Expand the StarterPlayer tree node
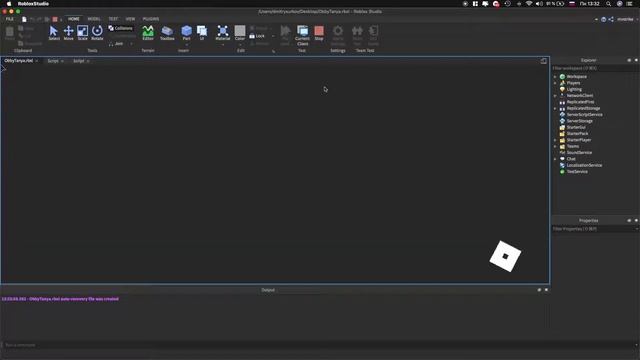The image size is (640, 360). coord(555,140)
